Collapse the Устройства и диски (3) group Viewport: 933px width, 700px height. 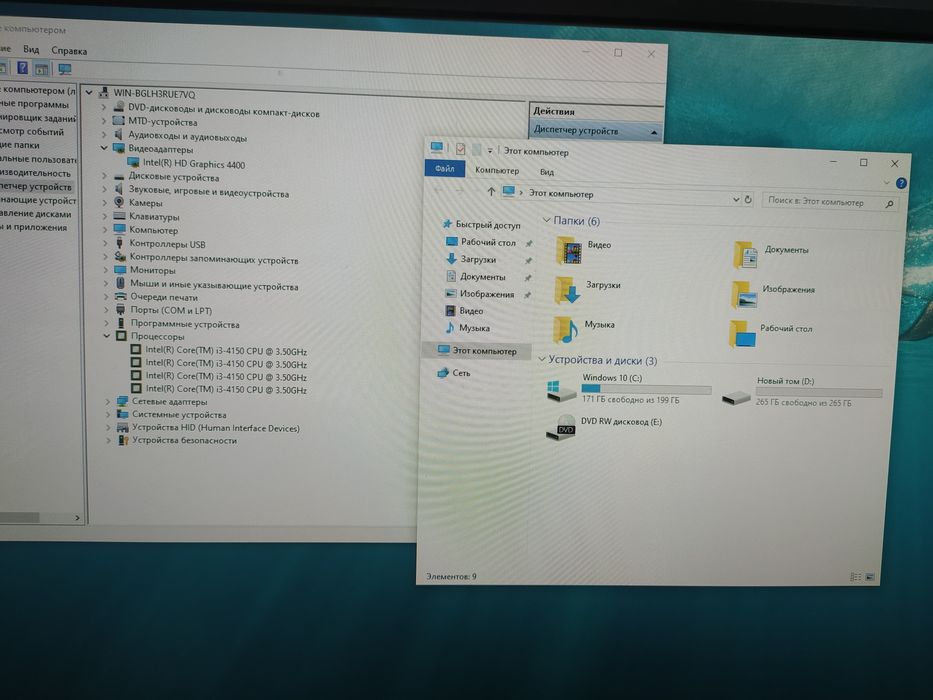point(541,359)
